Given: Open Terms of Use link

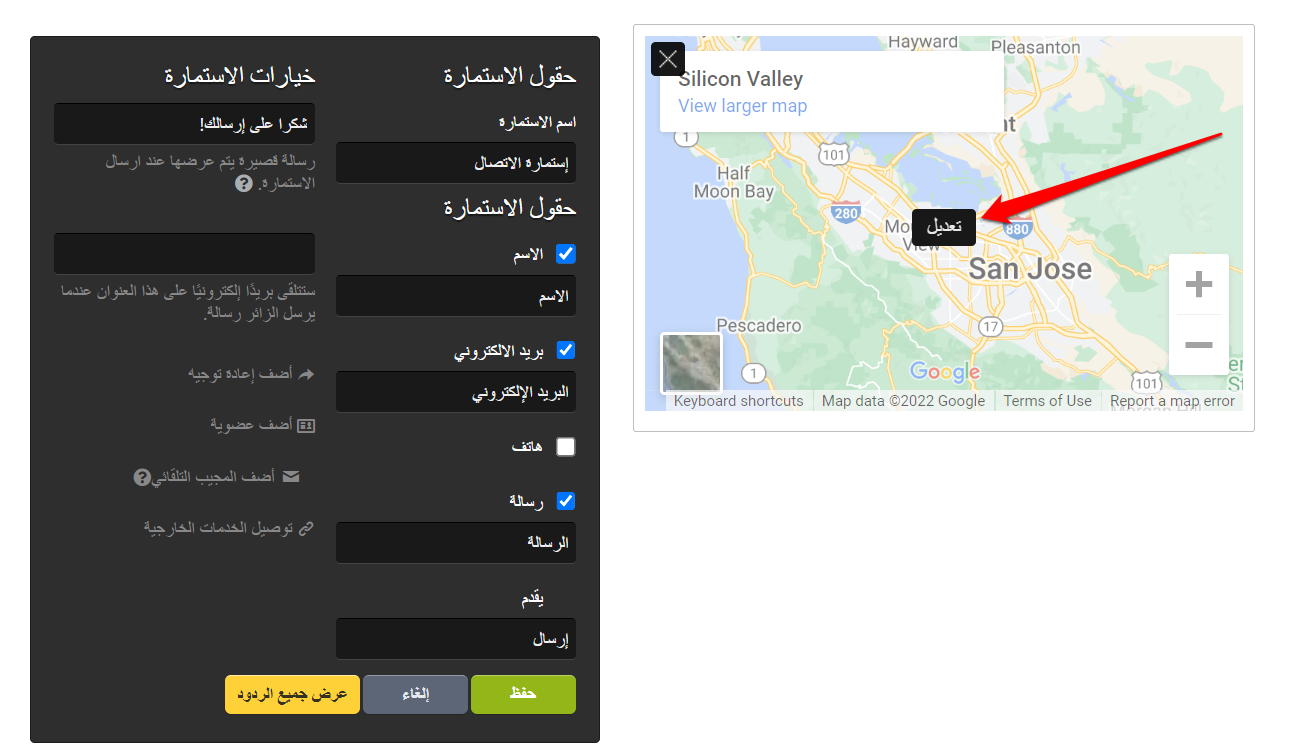Looking at the screenshot, I should coord(1047,401).
